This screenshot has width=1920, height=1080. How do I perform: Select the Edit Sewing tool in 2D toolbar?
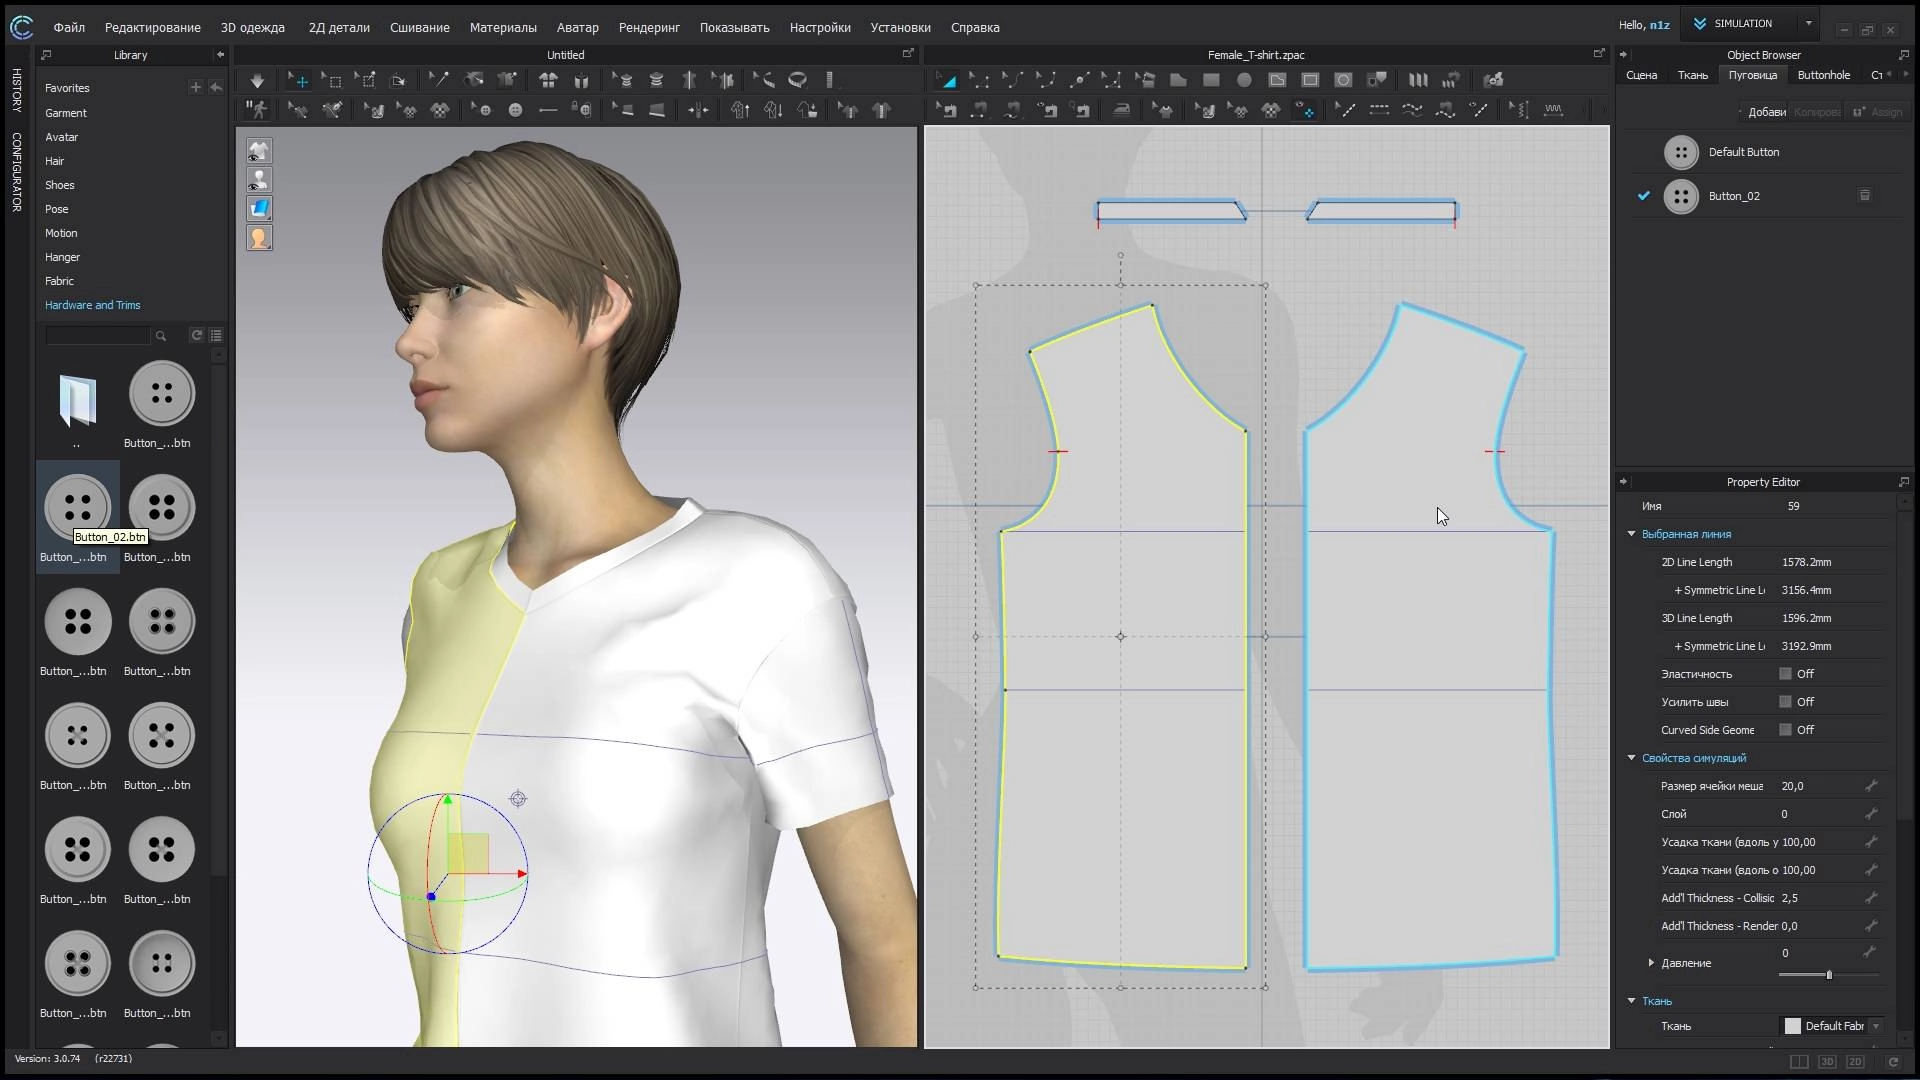(x=946, y=110)
